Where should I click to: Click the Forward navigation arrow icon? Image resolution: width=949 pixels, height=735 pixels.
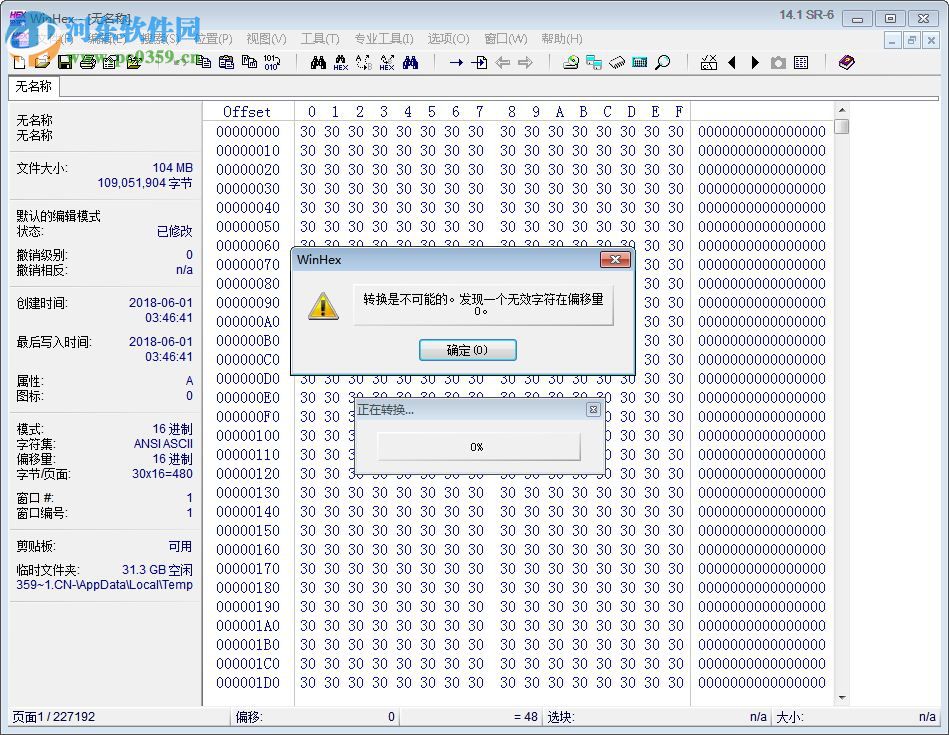click(525, 62)
